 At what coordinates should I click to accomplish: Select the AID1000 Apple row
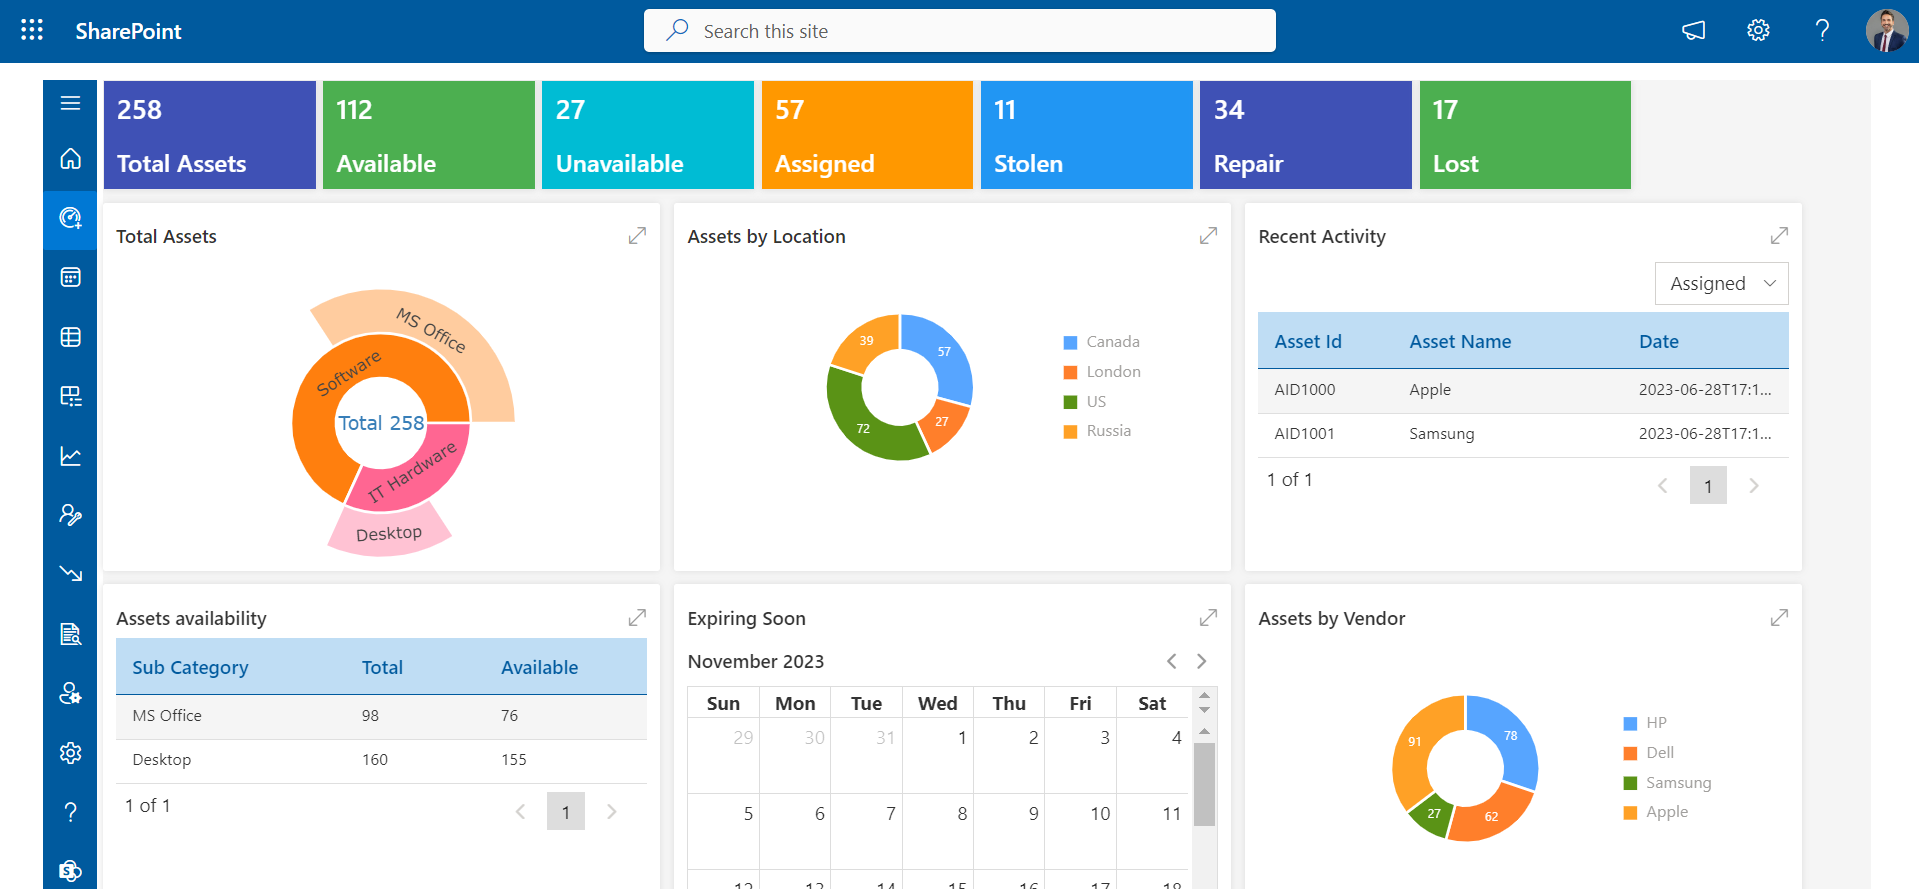click(1523, 391)
